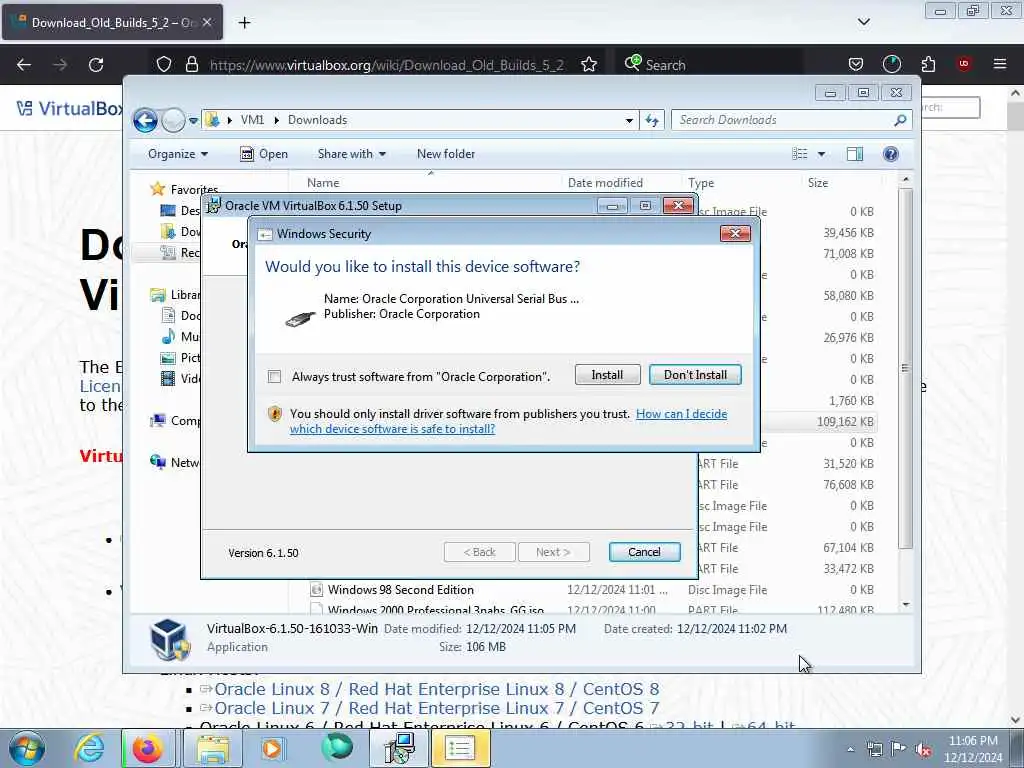Open list all tabs dropdown
The width and height of the screenshot is (1024, 768).
[x=863, y=22]
